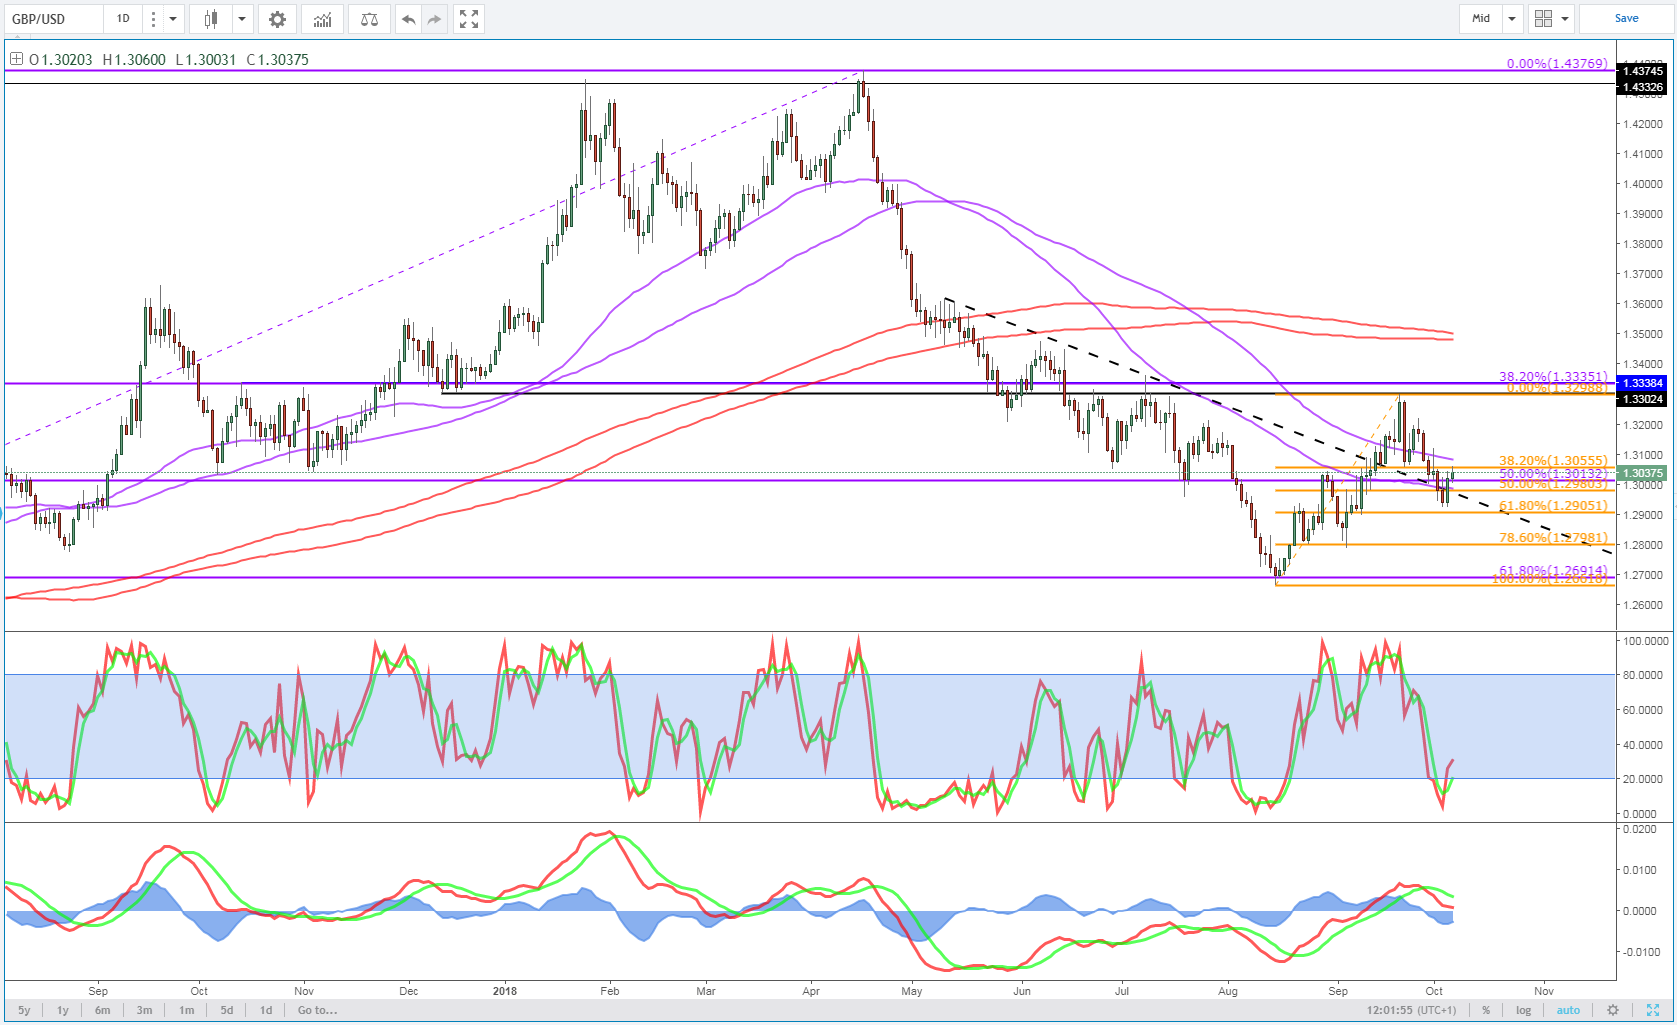
Task: Open the indicators icon
Action: (322, 18)
